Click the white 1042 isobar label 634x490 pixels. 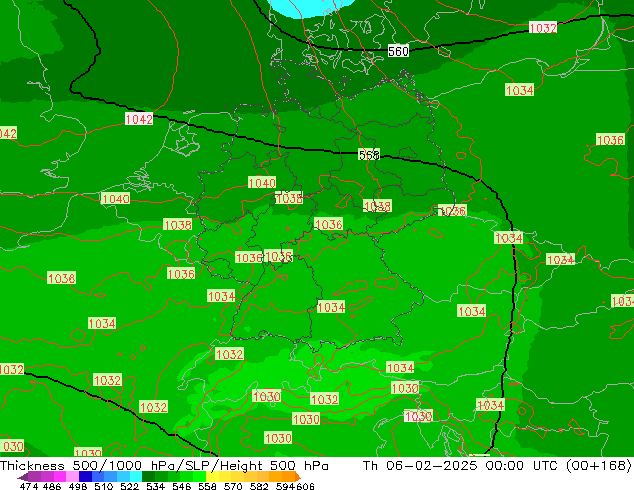pos(139,119)
